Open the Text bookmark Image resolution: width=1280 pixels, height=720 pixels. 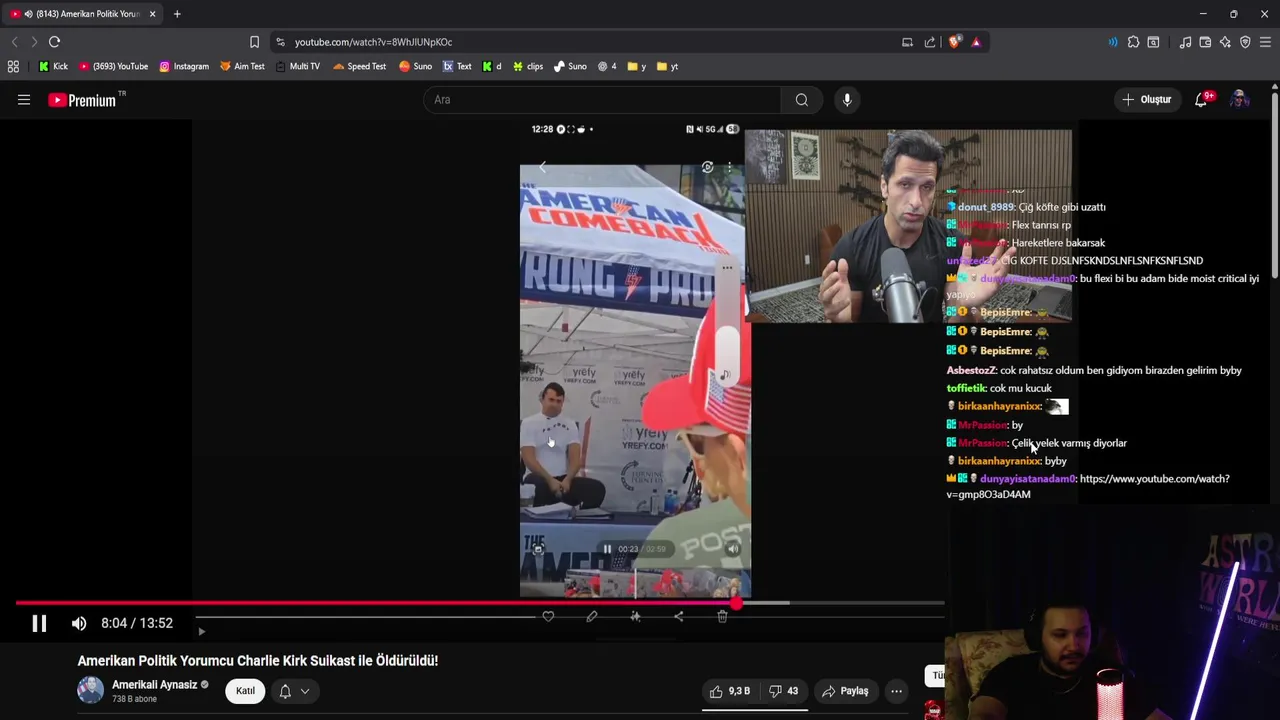coord(457,66)
